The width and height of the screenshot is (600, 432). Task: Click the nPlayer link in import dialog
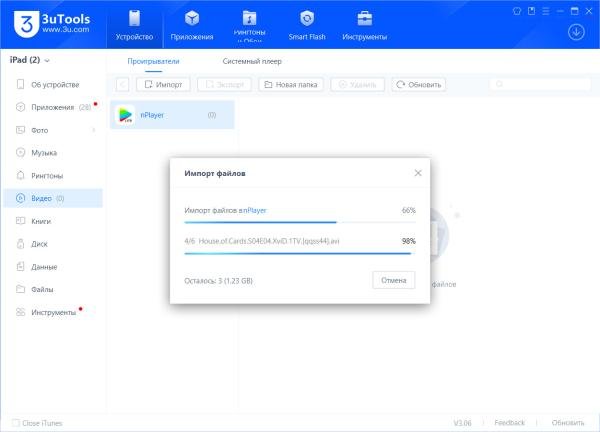[x=254, y=210]
